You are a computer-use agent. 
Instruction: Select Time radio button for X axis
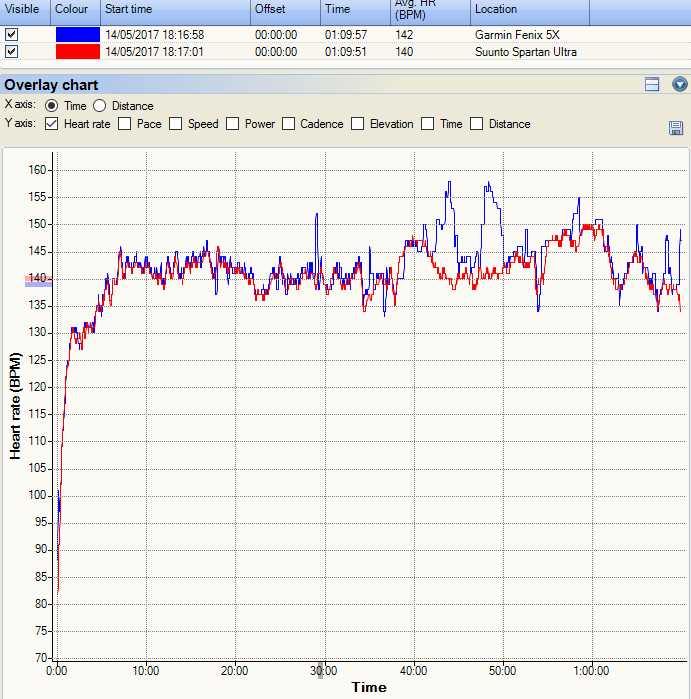pos(51,106)
